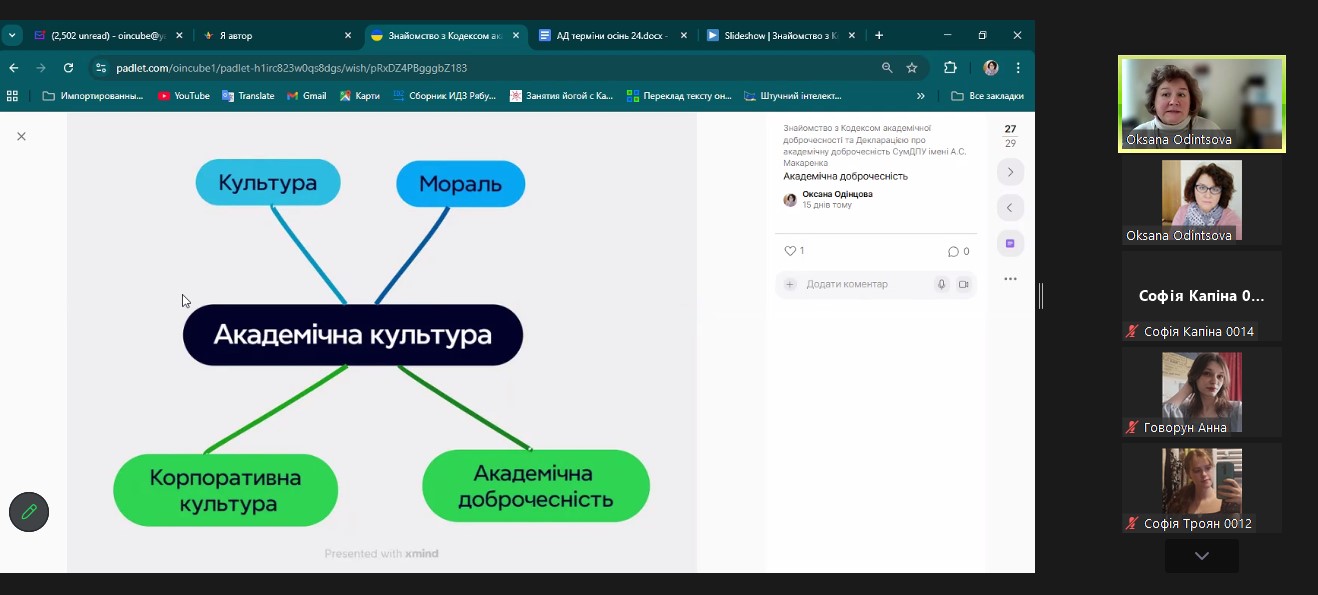Select Говорун Анна participant video thumbnail
Viewport: 1318px width, 595px height.
1201,392
